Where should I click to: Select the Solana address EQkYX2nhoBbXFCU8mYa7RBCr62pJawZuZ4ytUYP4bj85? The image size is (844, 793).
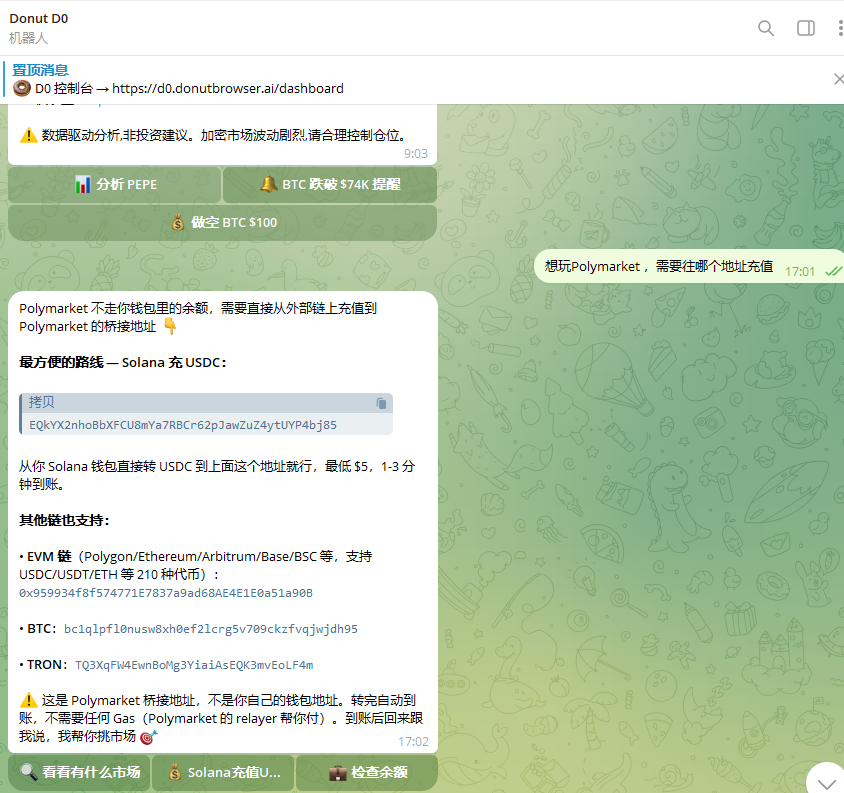[x=183, y=425]
